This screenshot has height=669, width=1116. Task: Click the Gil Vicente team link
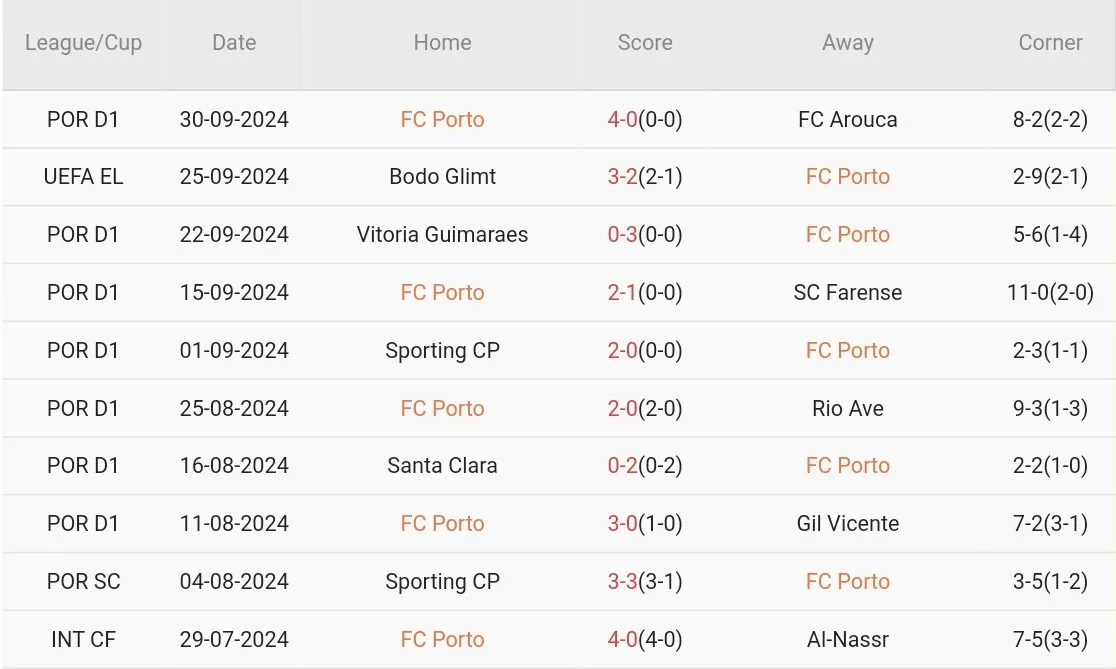click(x=848, y=524)
